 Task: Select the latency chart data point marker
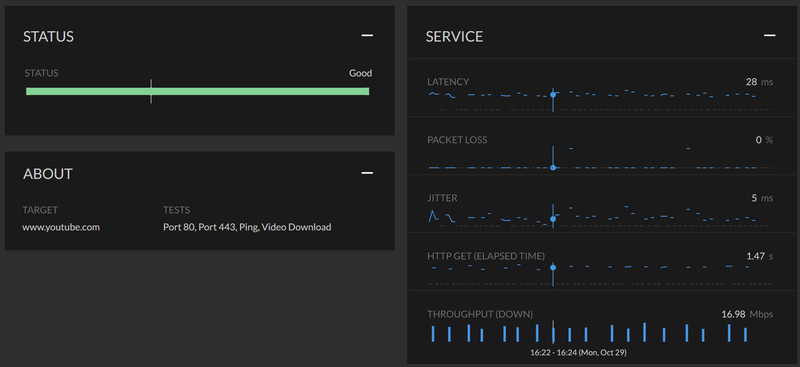pos(553,95)
